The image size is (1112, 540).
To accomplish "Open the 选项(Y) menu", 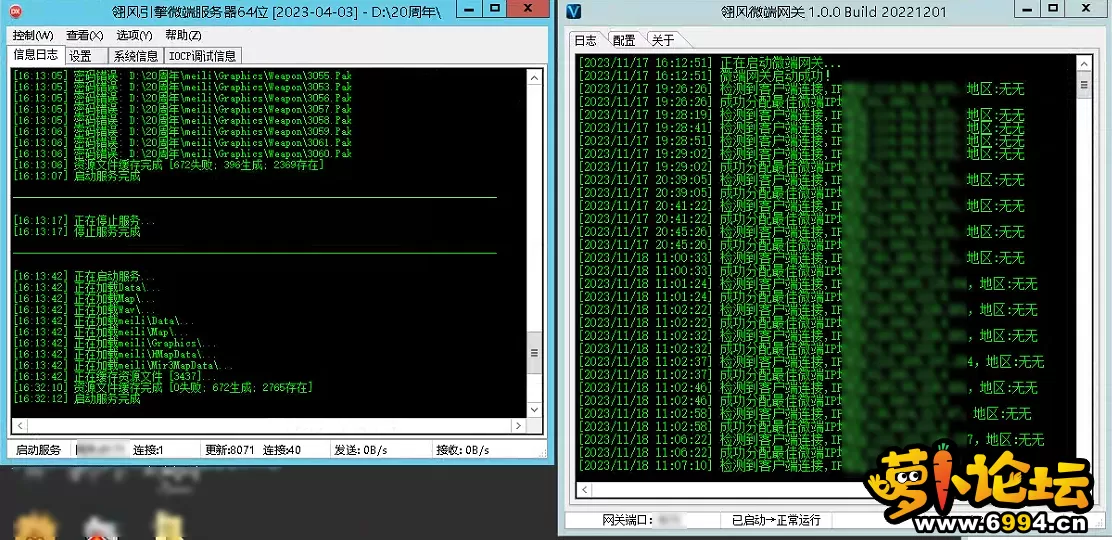I will [x=134, y=35].
